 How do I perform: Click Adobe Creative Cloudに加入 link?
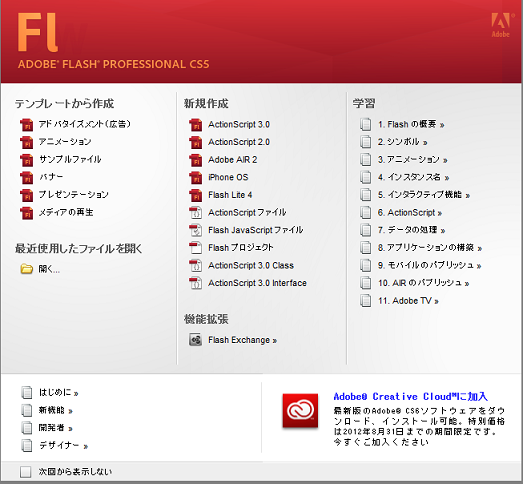410,397
